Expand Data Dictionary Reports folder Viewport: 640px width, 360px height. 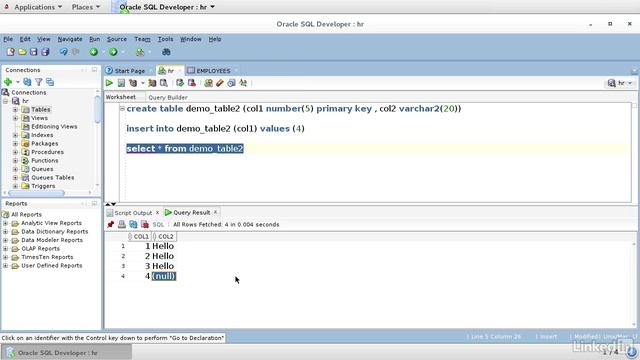pos(5,232)
